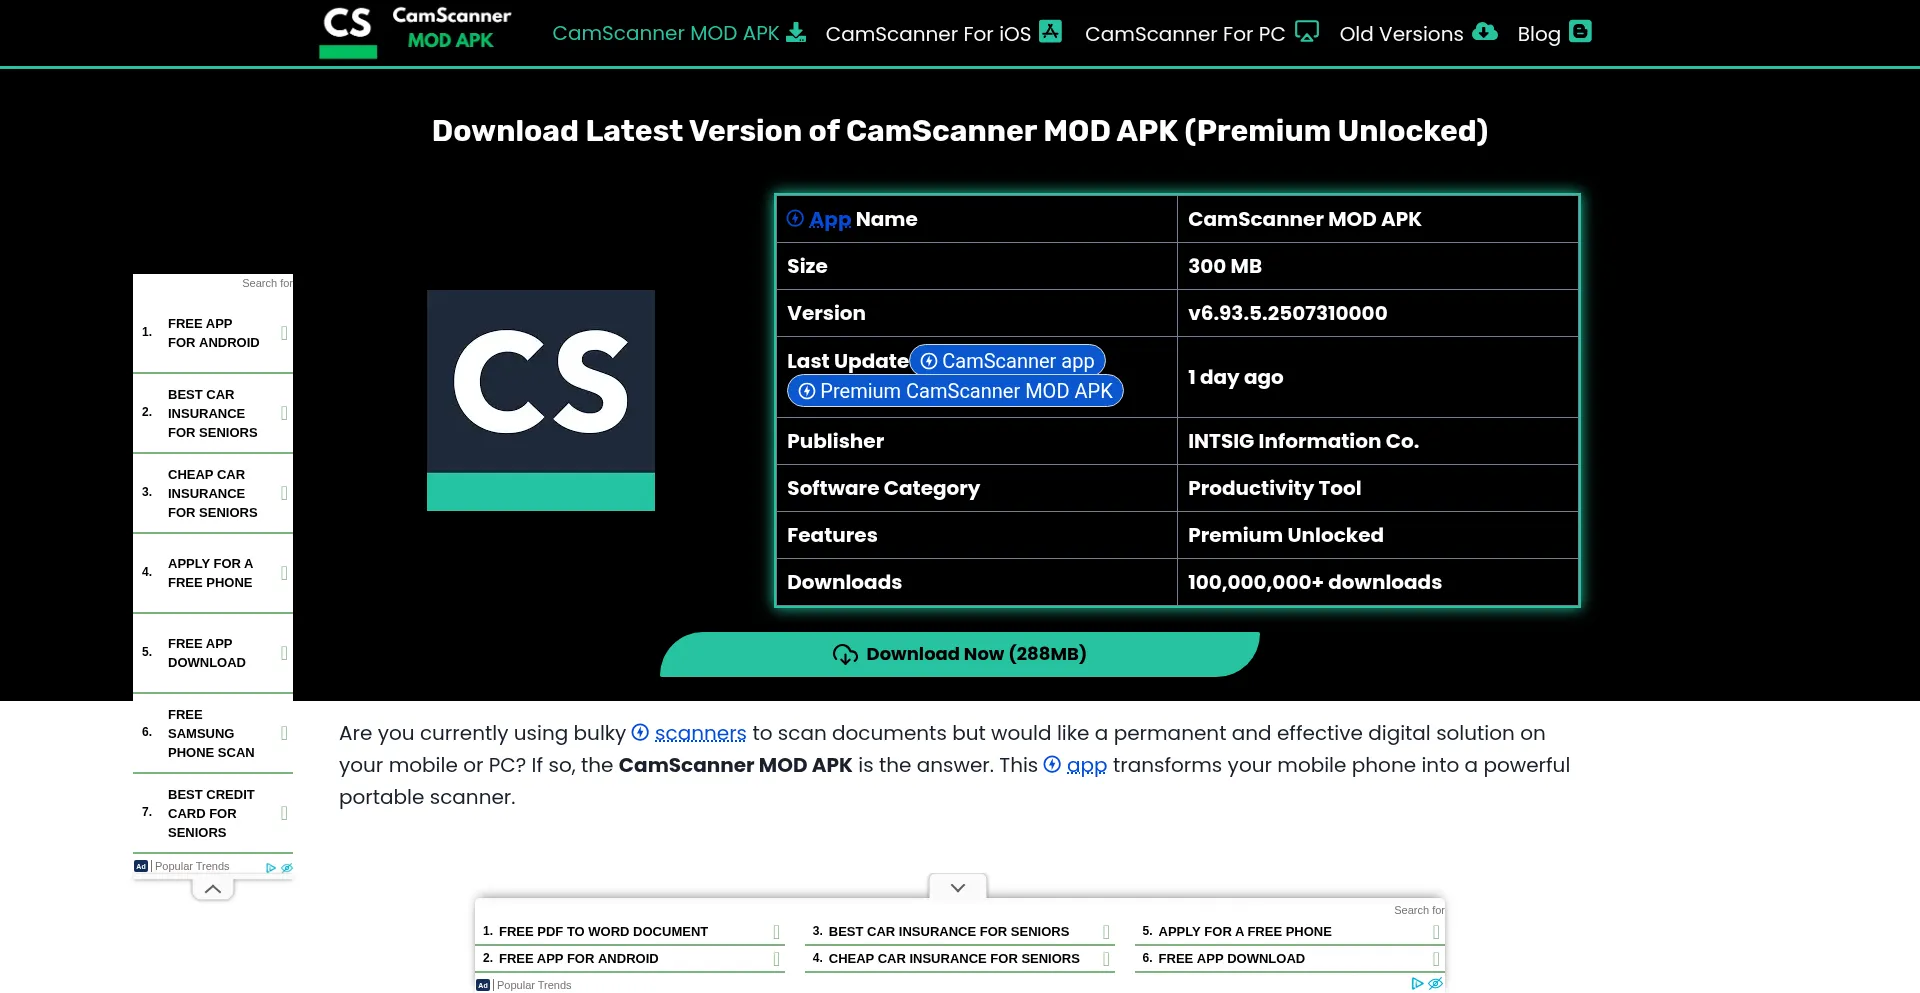Screen dimensions: 1920x993
Task: Click the 'Productivity Tool' category cell
Action: [1378, 488]
